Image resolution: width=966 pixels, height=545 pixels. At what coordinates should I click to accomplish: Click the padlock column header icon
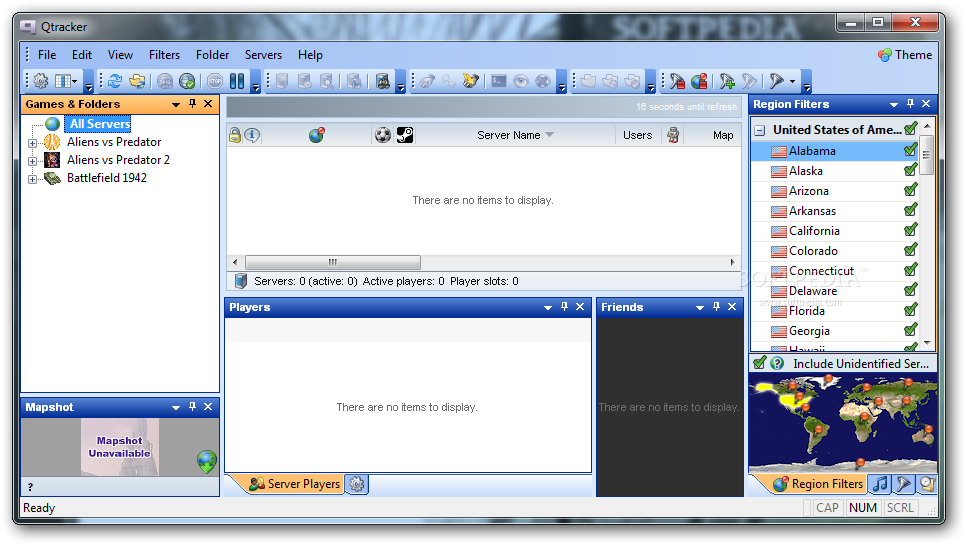point(235,135)
